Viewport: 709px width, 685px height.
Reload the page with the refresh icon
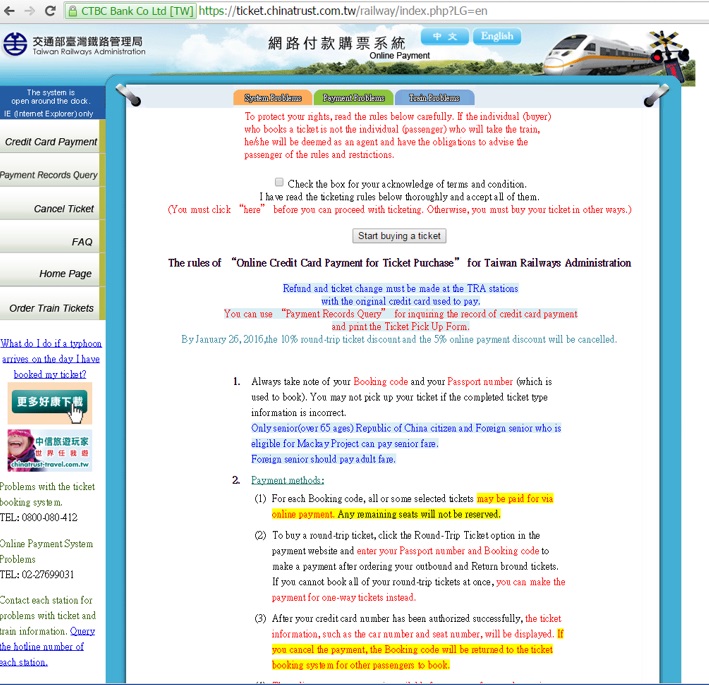coord(50,10)
